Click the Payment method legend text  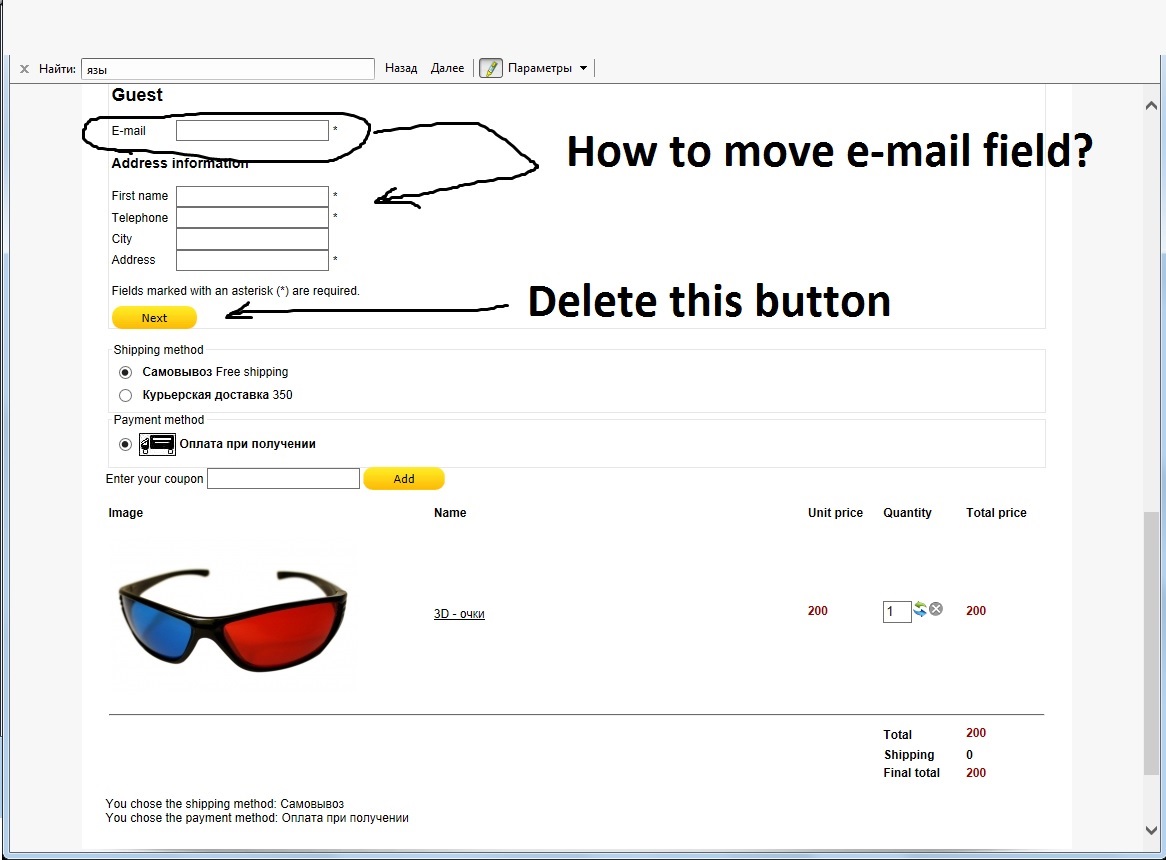[x=158, y=420]
